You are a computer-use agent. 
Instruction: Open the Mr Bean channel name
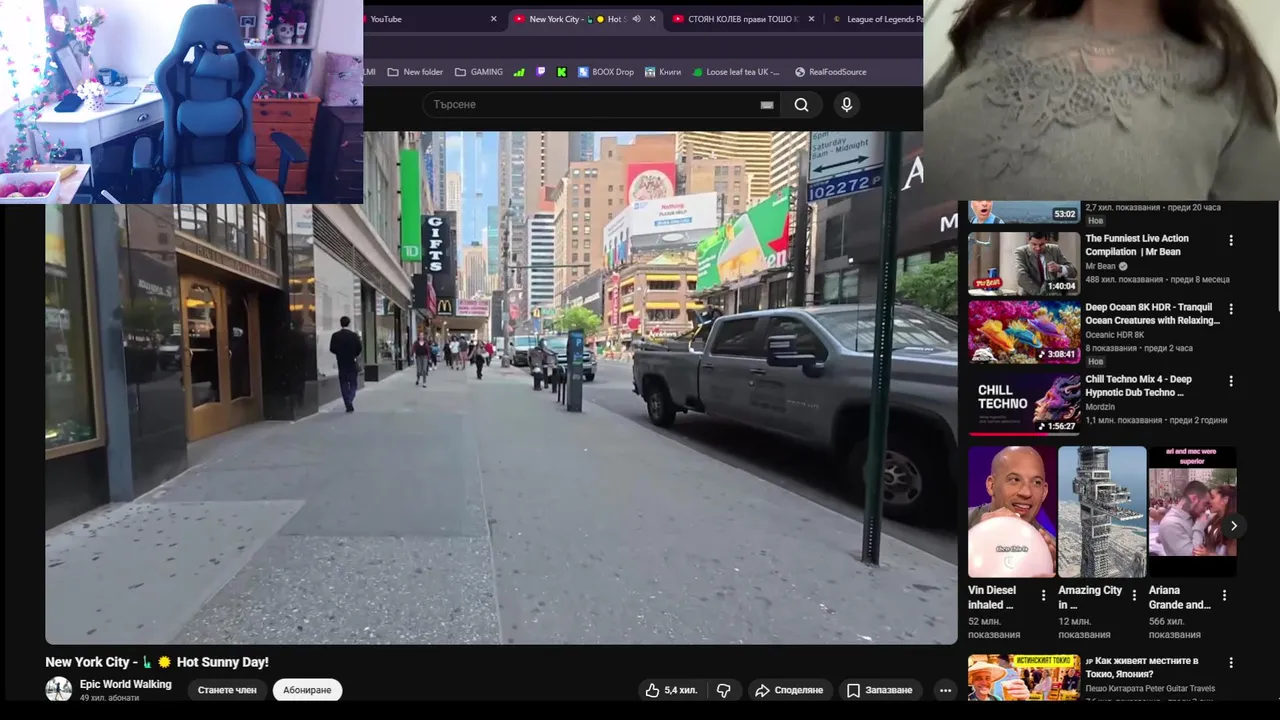[1100, 267]
